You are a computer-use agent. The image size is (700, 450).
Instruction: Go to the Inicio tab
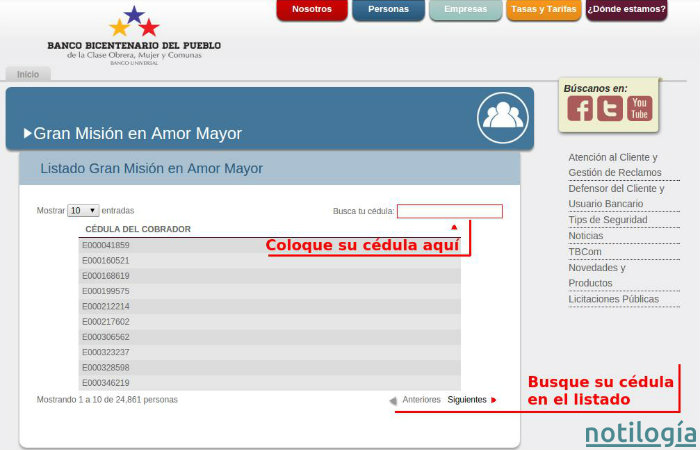(28, 74)
